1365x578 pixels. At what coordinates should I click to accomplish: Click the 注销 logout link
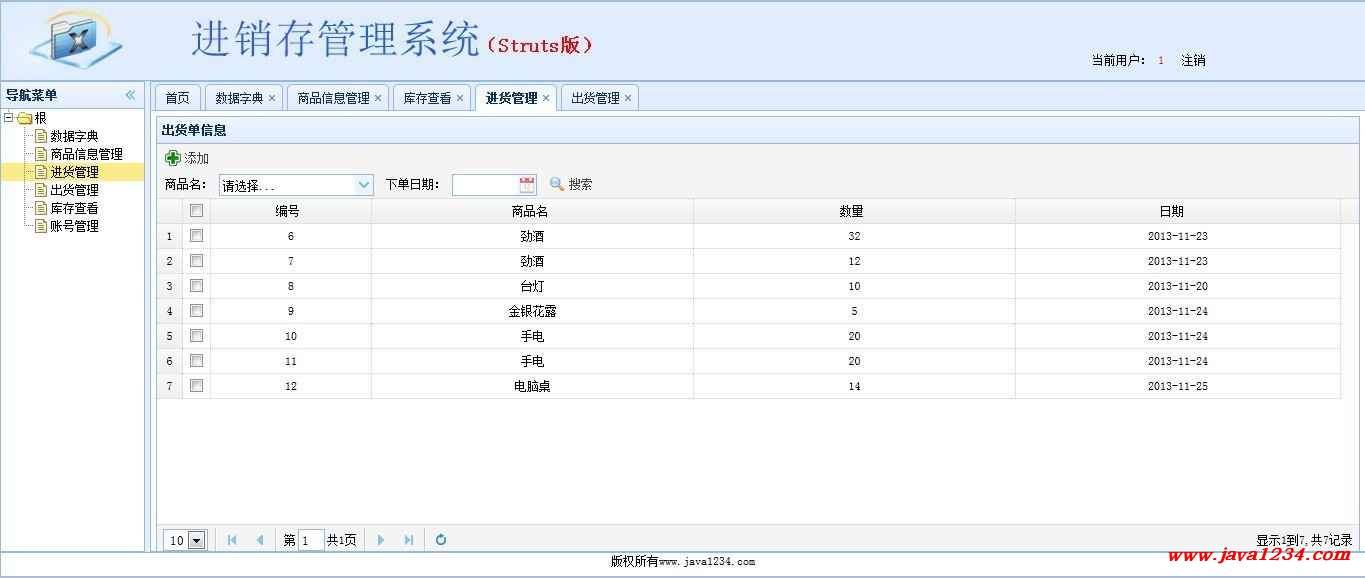(1193, 60)
